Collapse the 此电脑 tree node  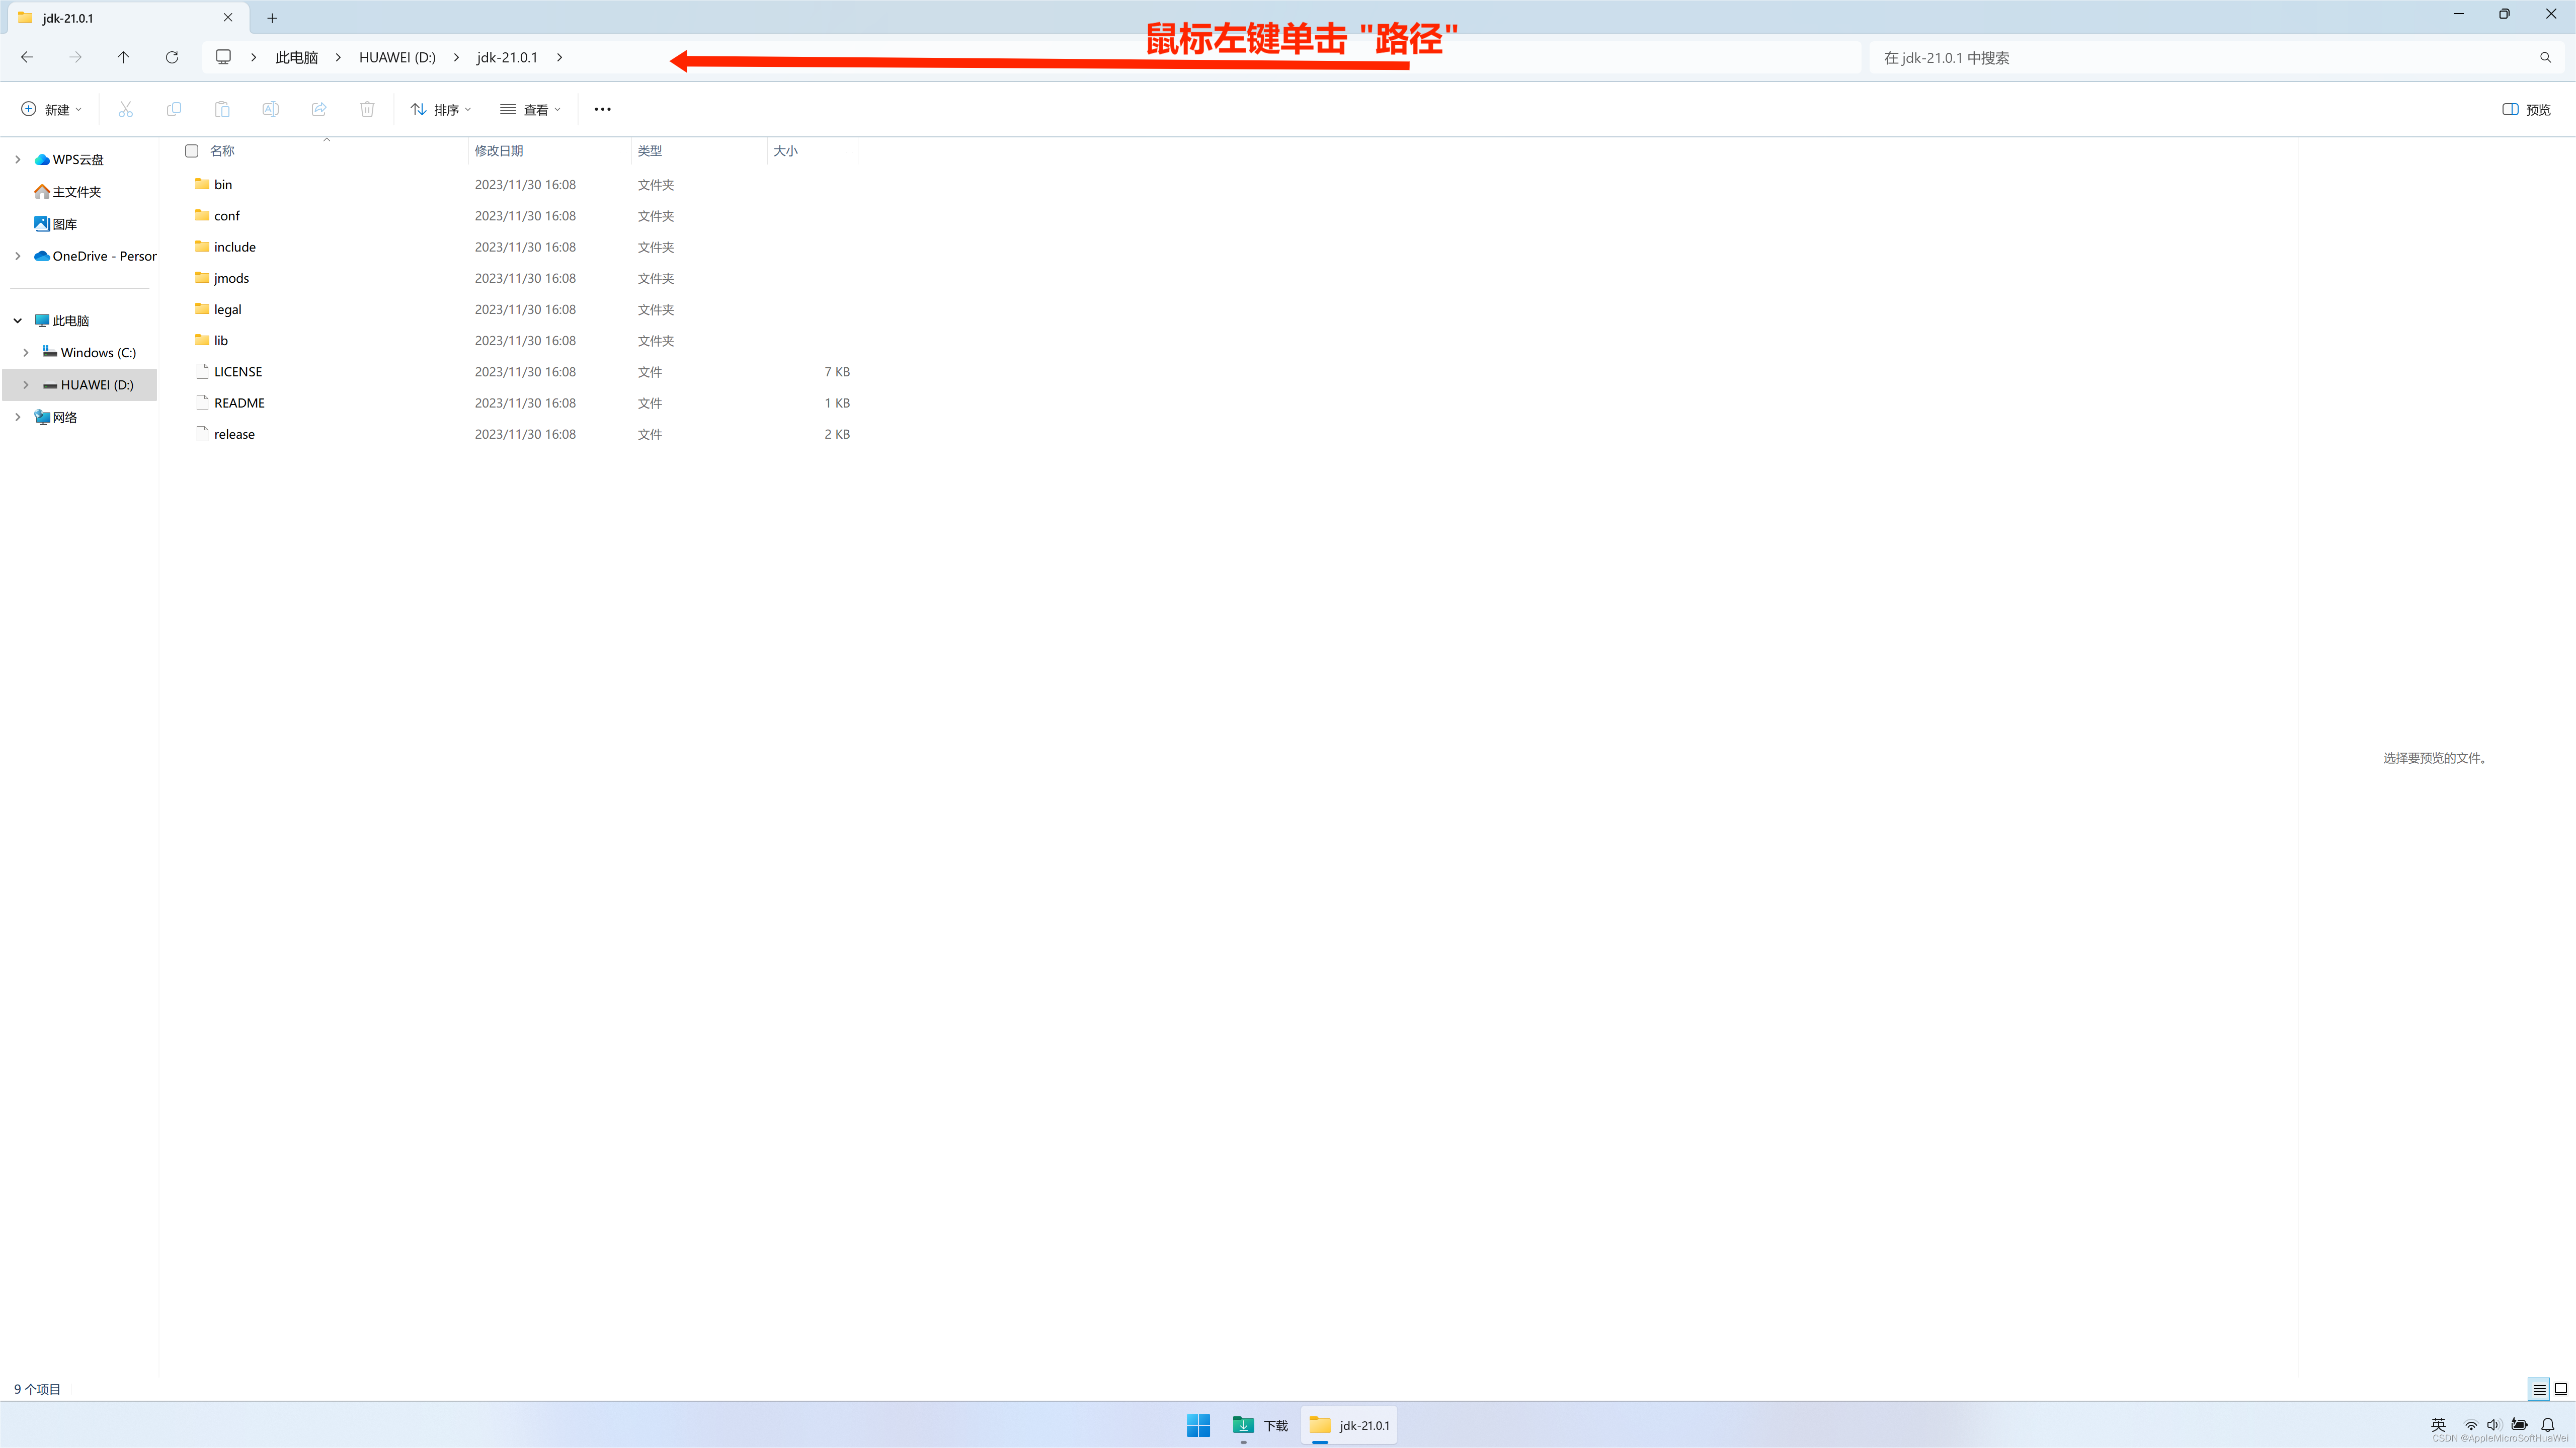tap(18, 321)
